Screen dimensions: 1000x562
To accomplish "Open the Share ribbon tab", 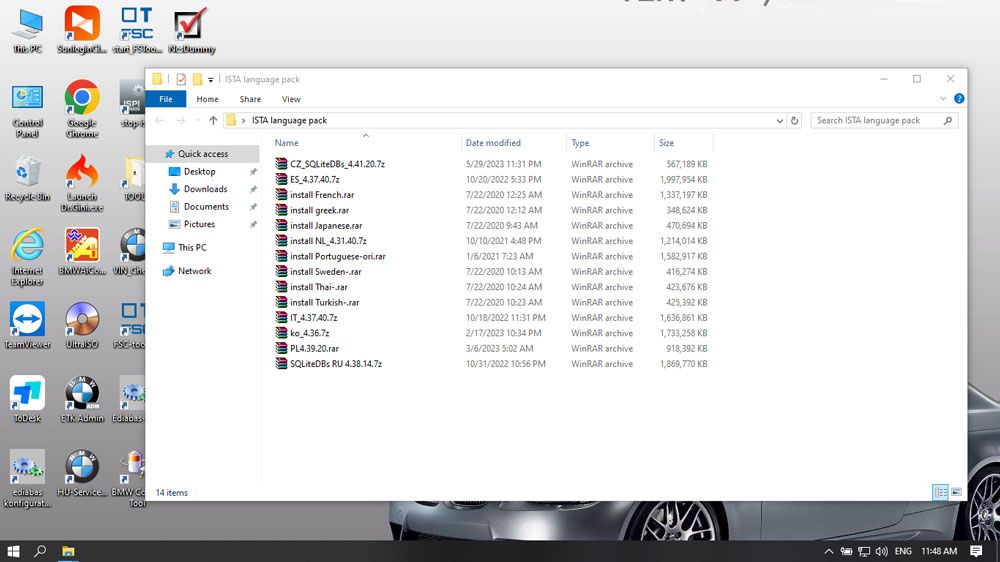I will (250, 99).
